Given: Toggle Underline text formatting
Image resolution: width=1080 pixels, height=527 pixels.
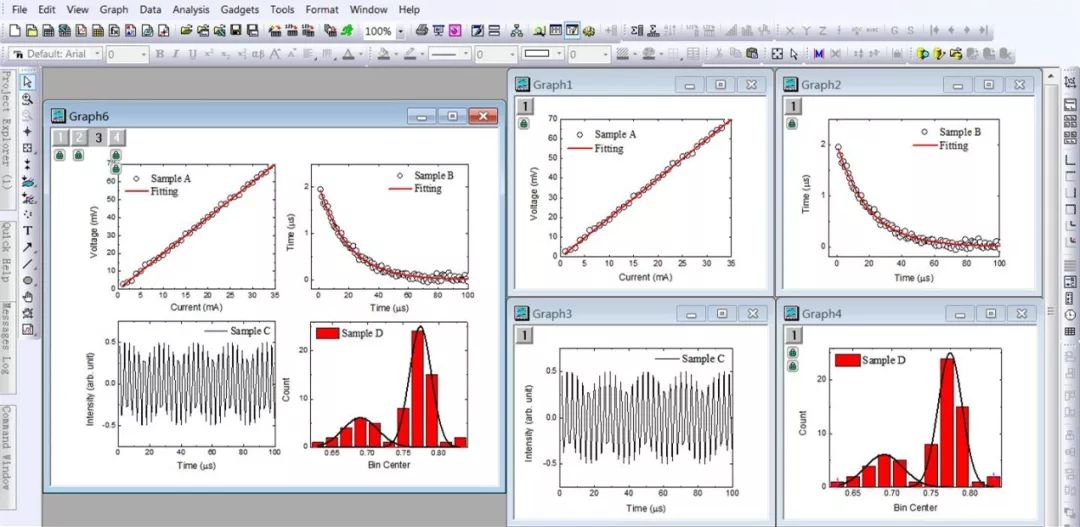Looking at the screenshot, I should click(x=192, y=54).
